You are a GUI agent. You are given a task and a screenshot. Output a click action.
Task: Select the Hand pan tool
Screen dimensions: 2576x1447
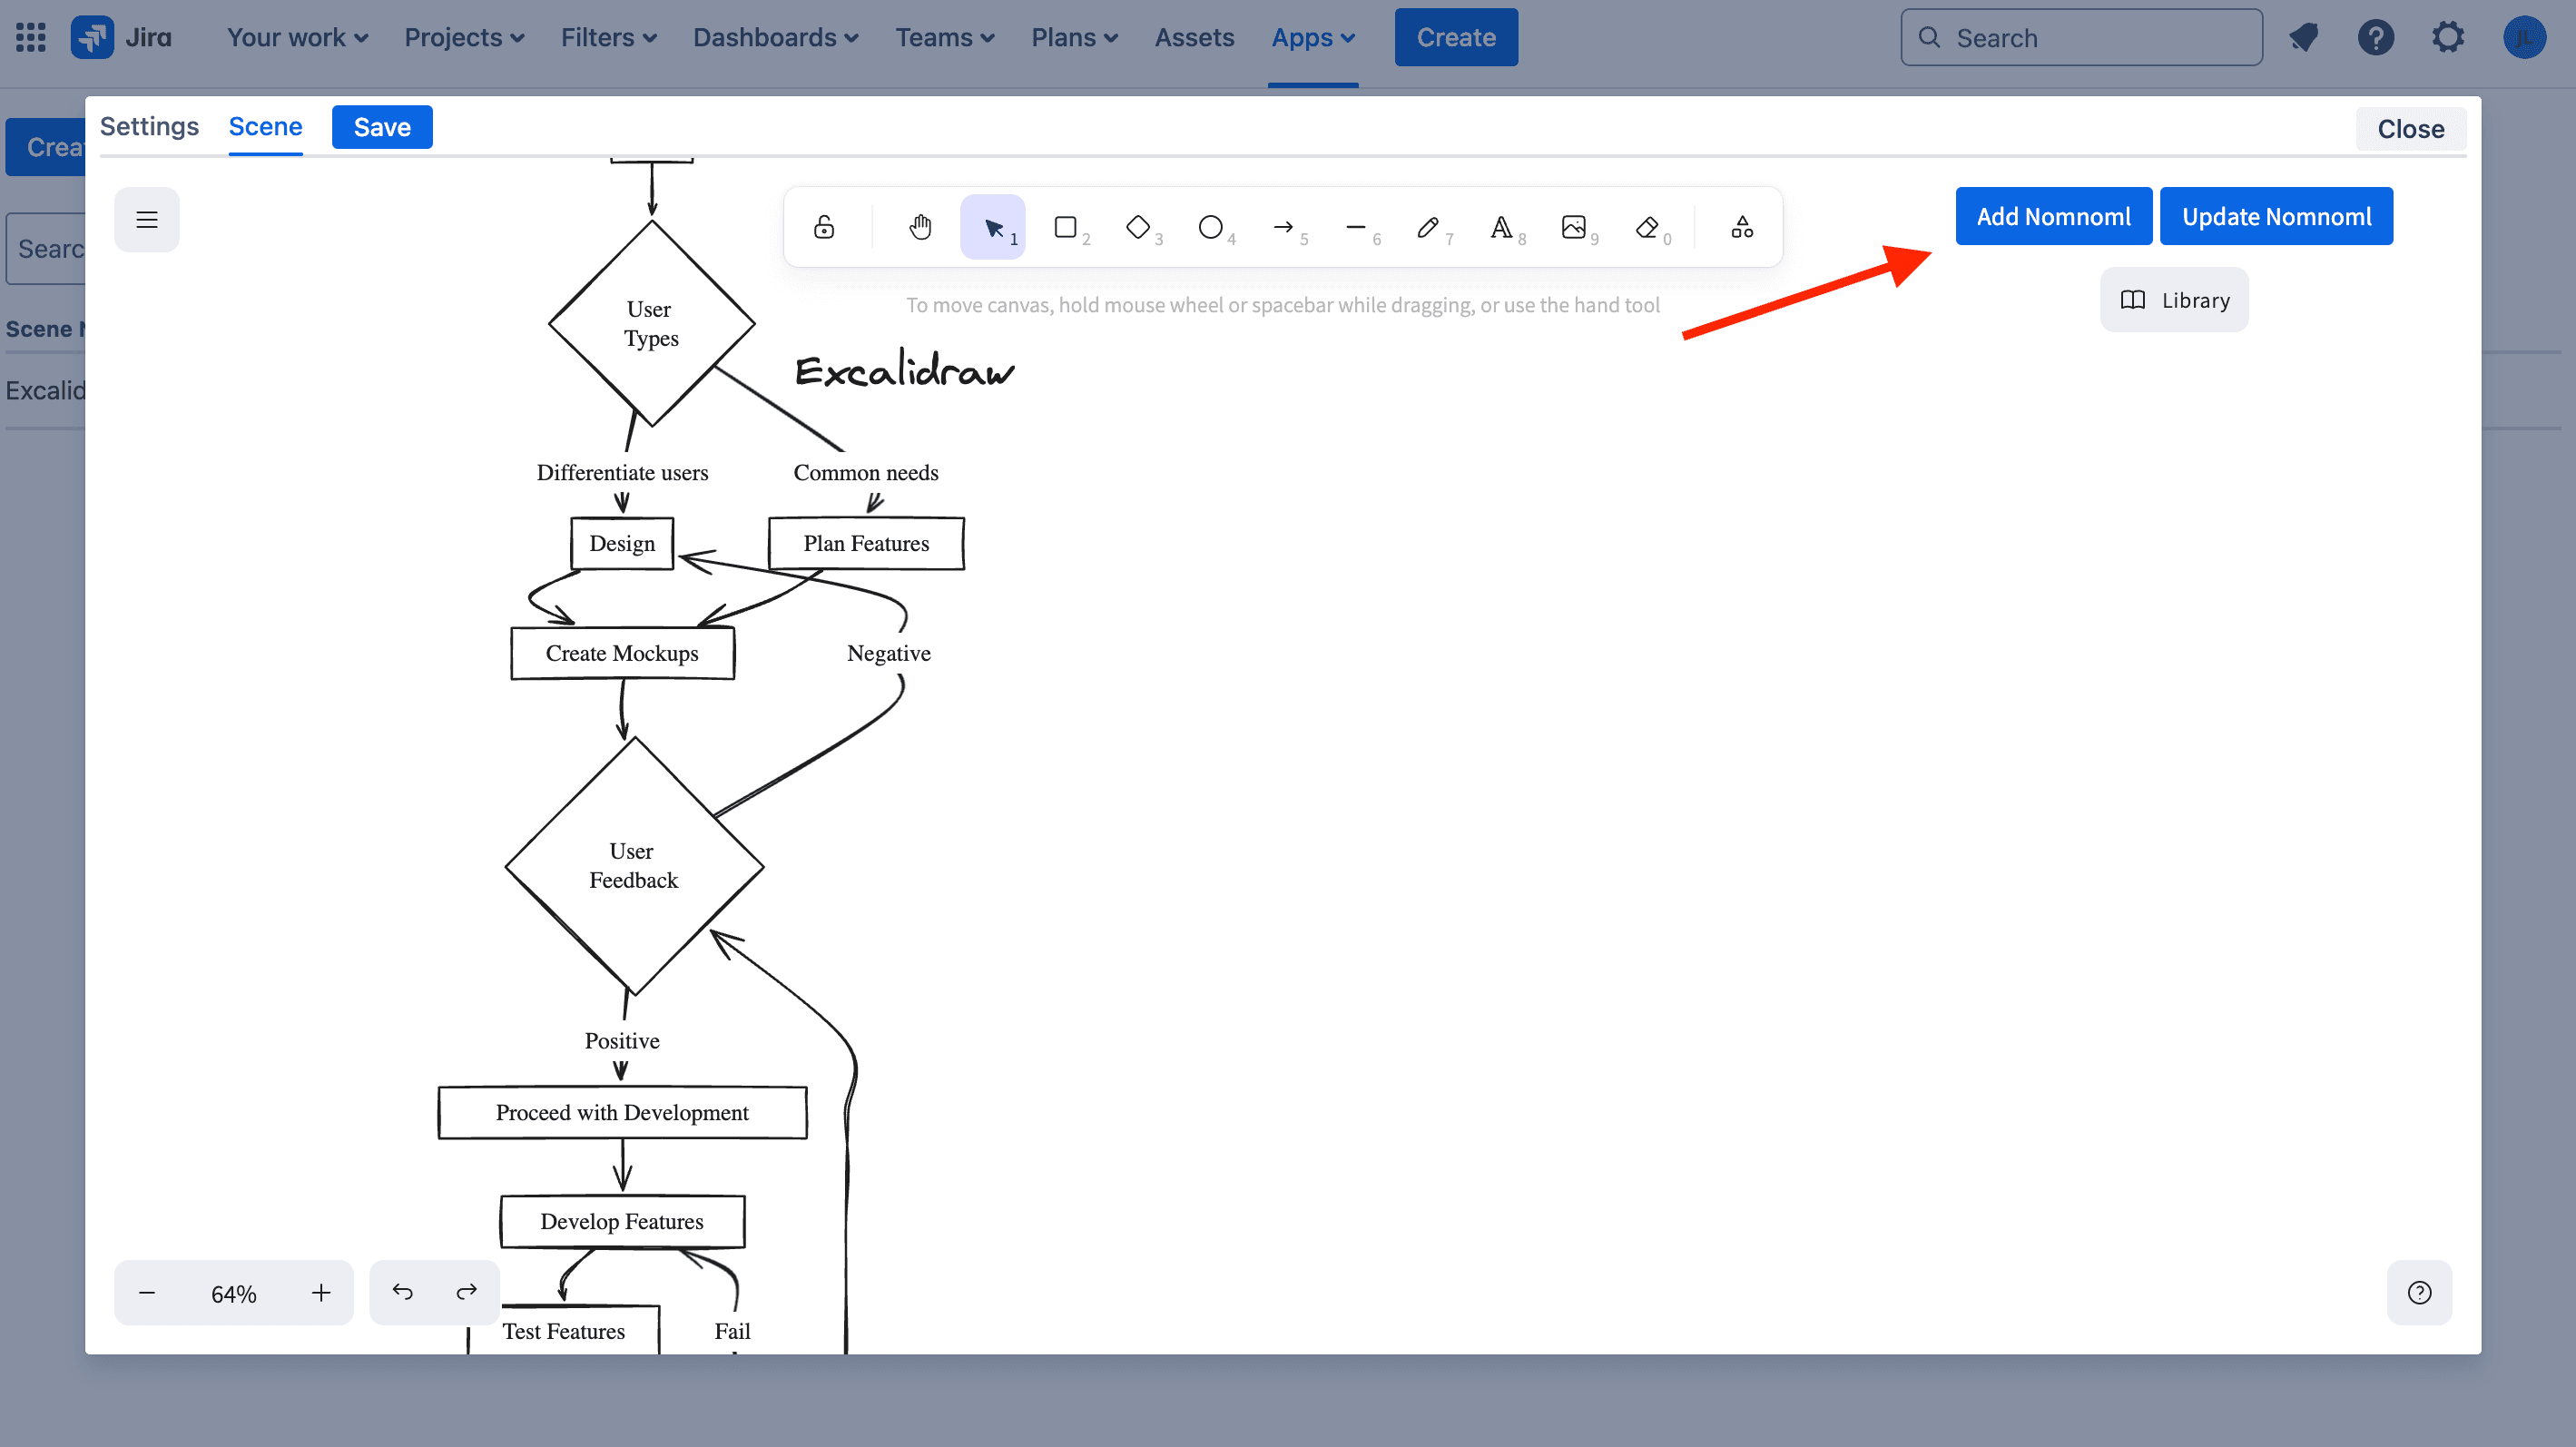coord(920,227)
